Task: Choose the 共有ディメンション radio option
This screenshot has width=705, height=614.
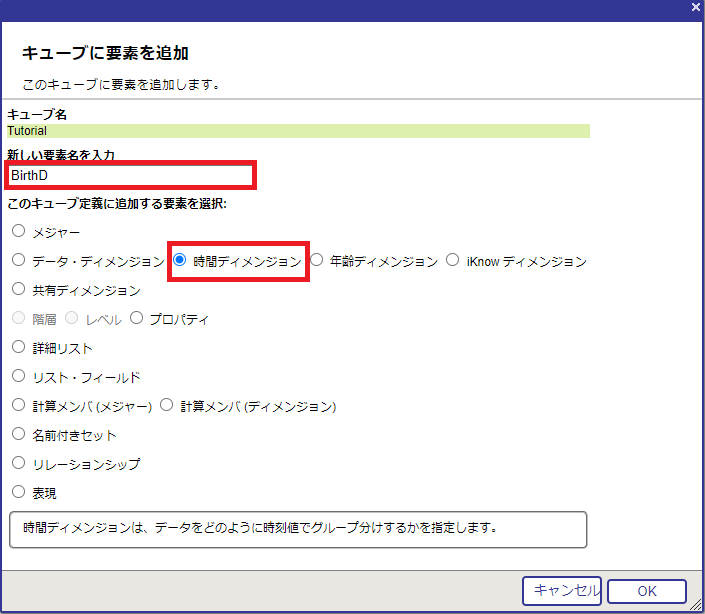Action: [x=18, y=290]
